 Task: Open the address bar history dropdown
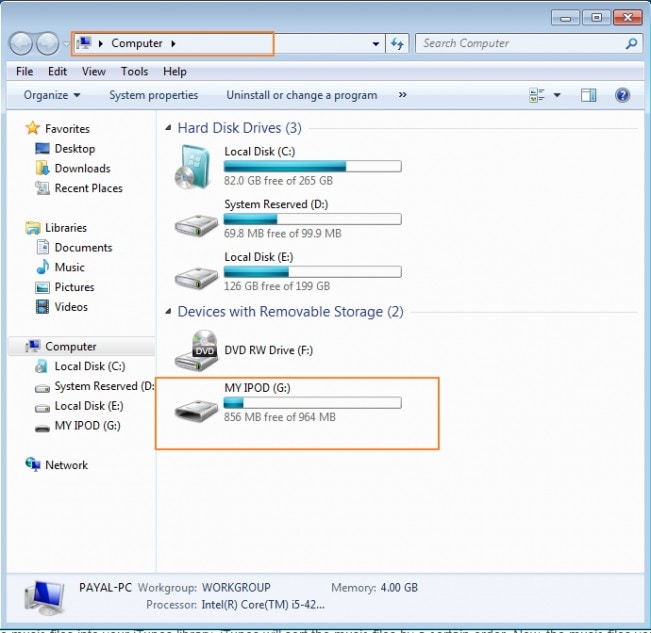click(x=376, y=44)
